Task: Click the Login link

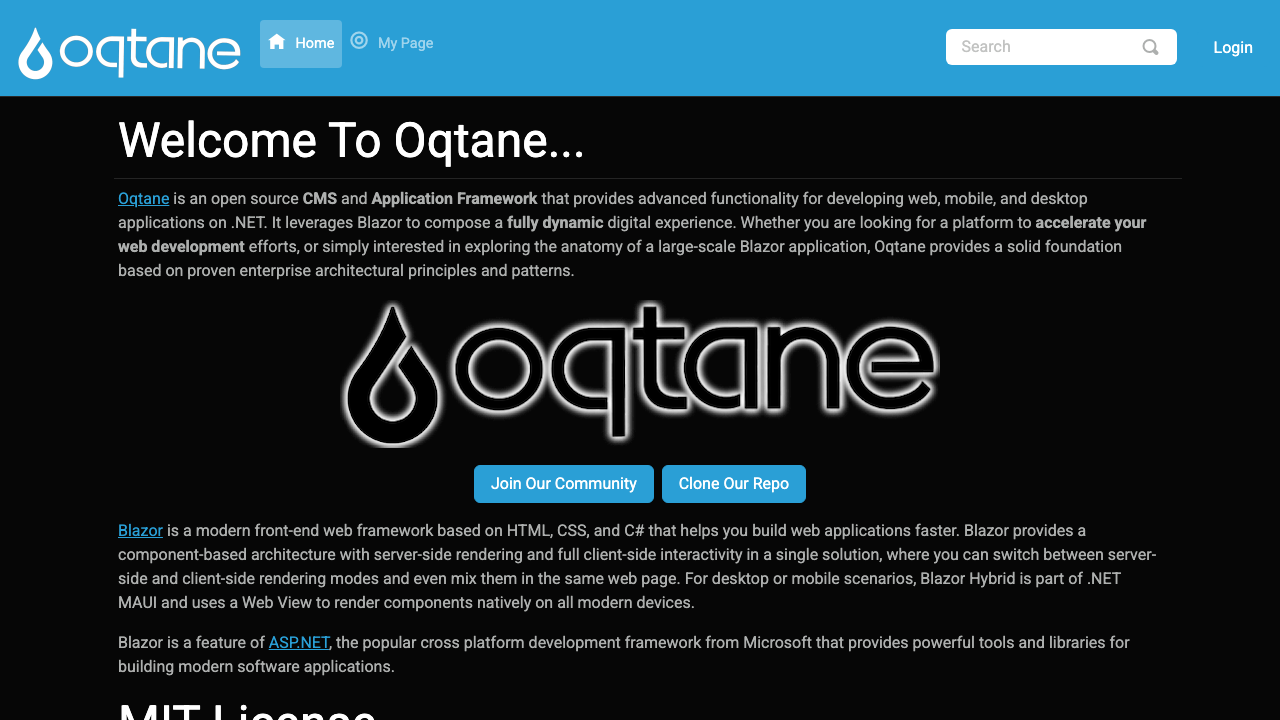Action: click(x=1233, y=48)
